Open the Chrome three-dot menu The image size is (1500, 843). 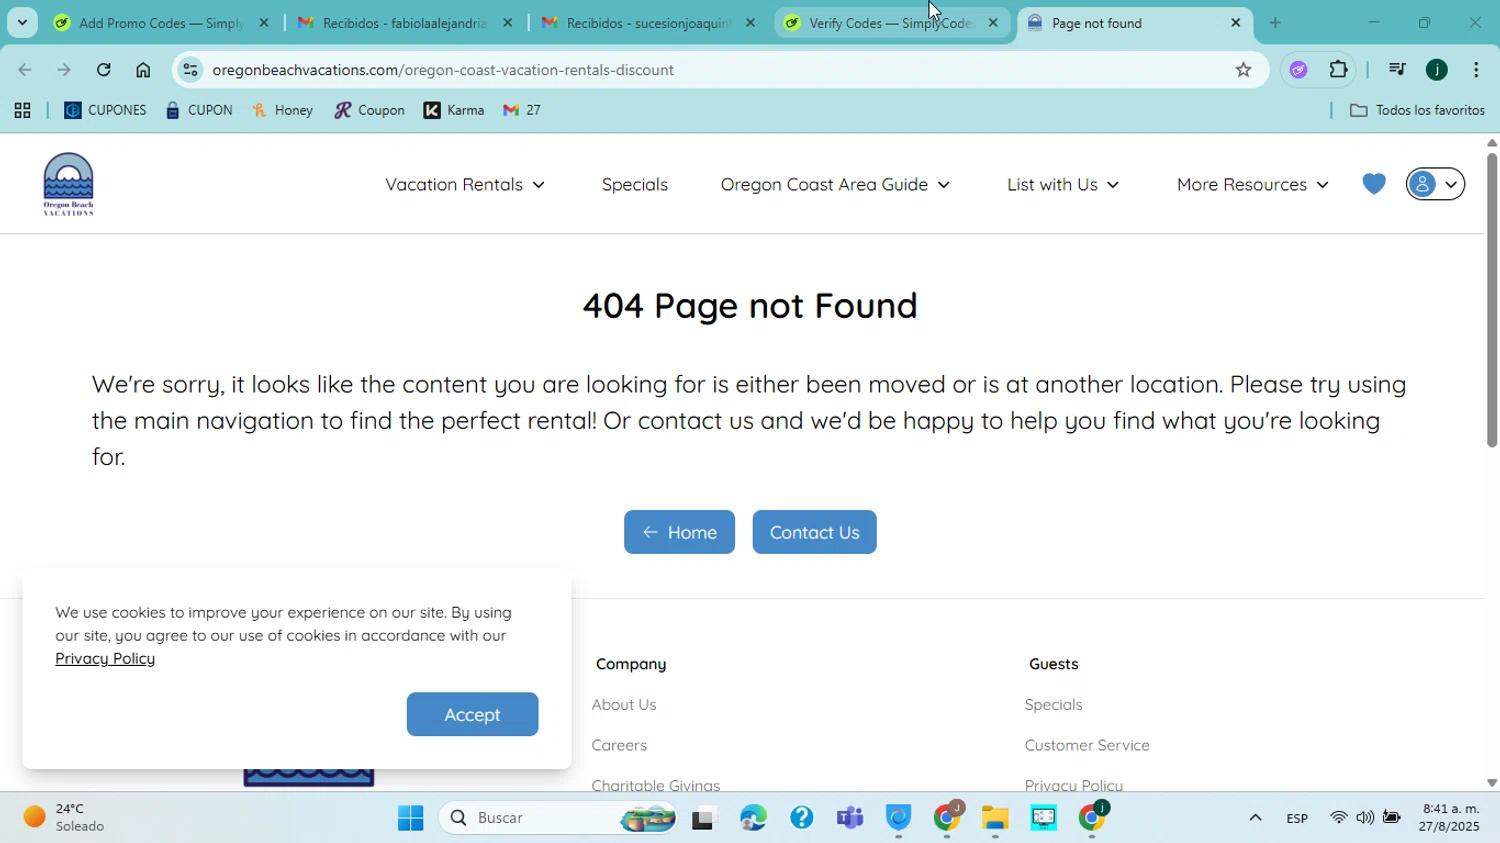point(1476,70)
